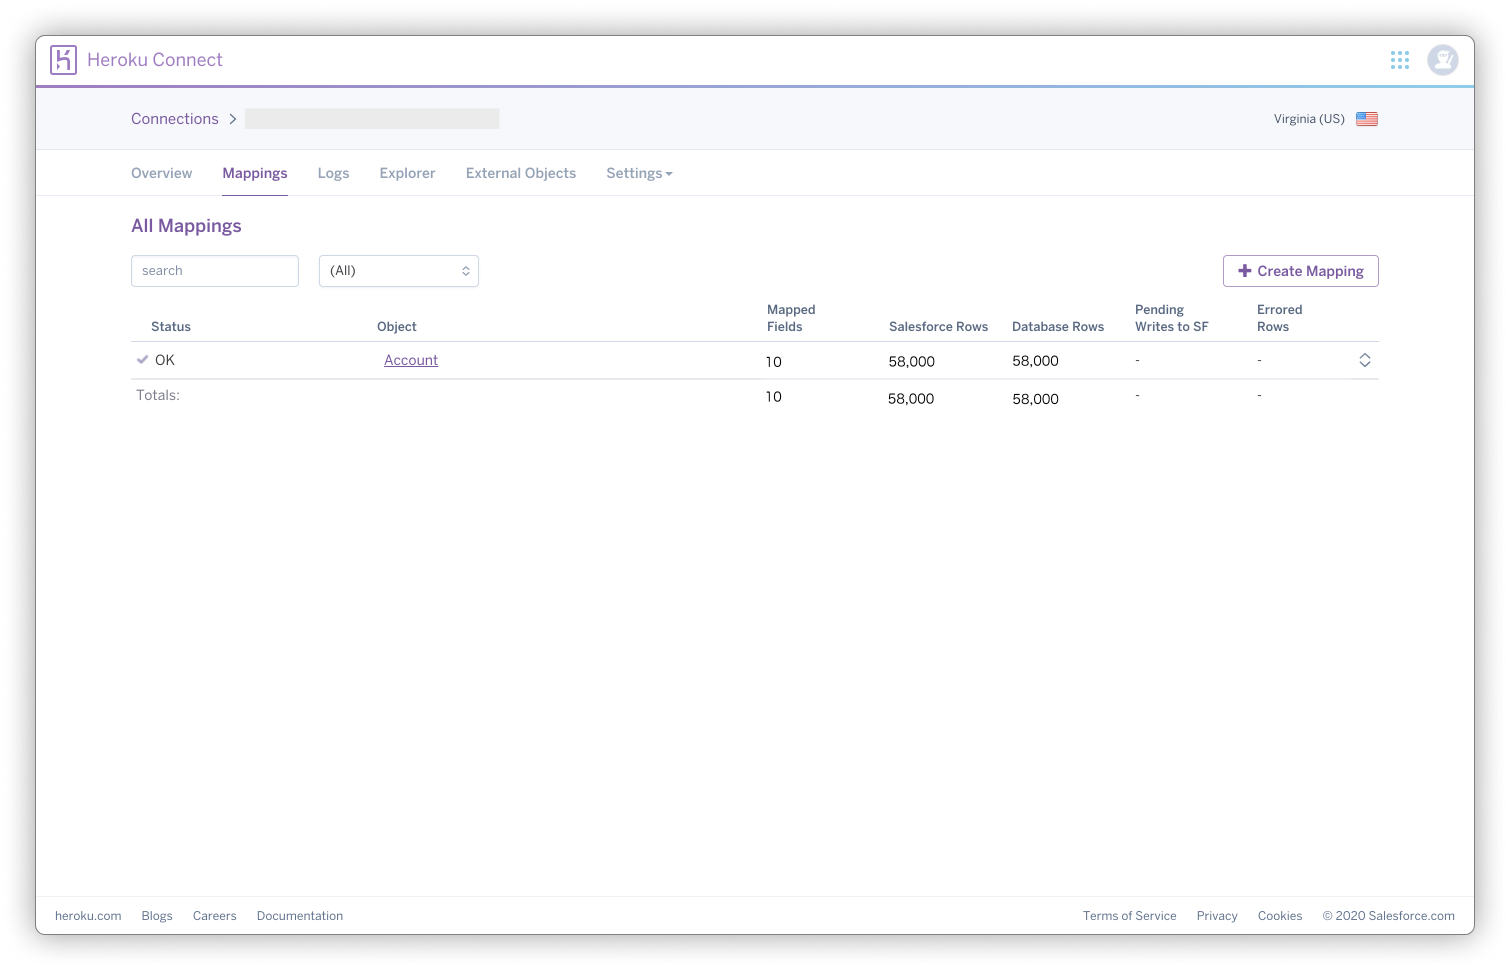Open the user avatar menu

1443,60
